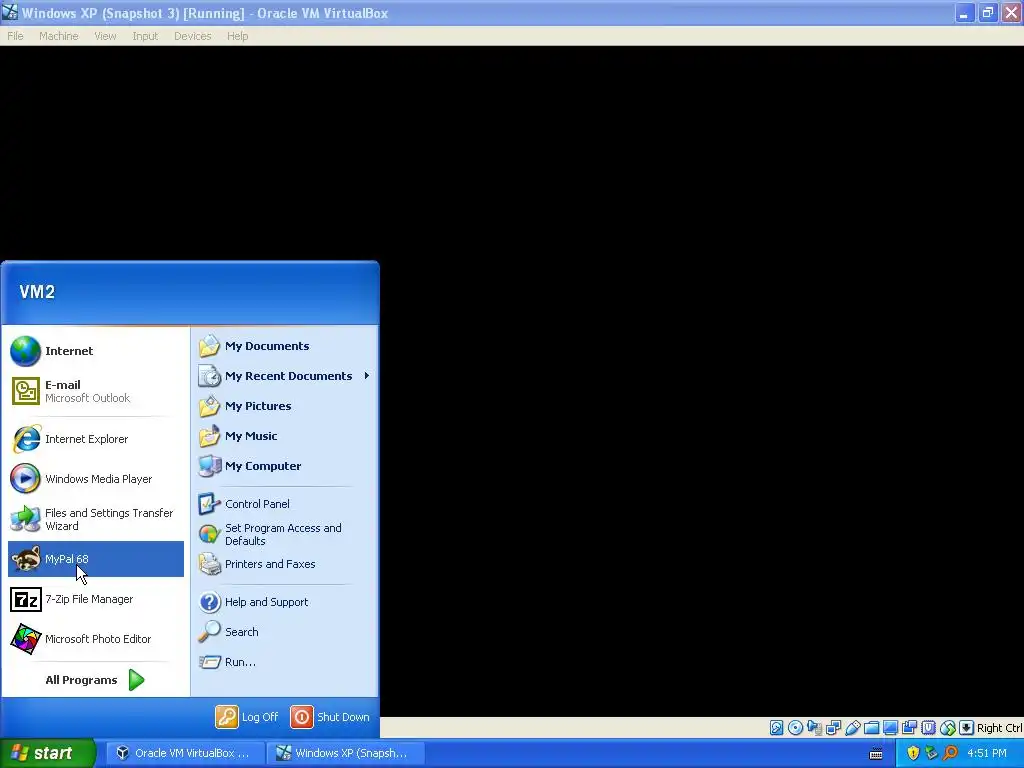
Task: Open Printers and Faxes
Action: tap(285, 564)
